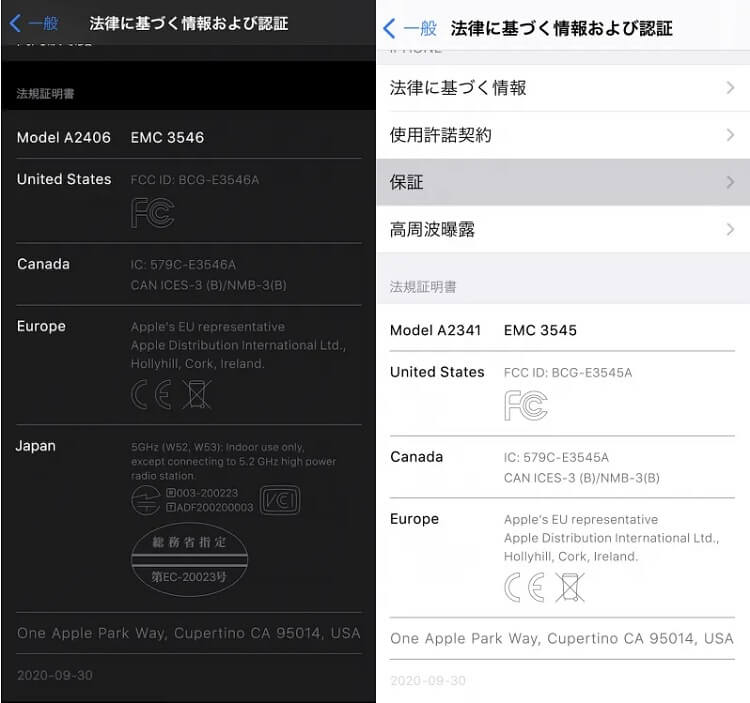750x703 pixels.
Task: Tap chevron on 高周波曝露 row
Action: click(x=730, y=230)
